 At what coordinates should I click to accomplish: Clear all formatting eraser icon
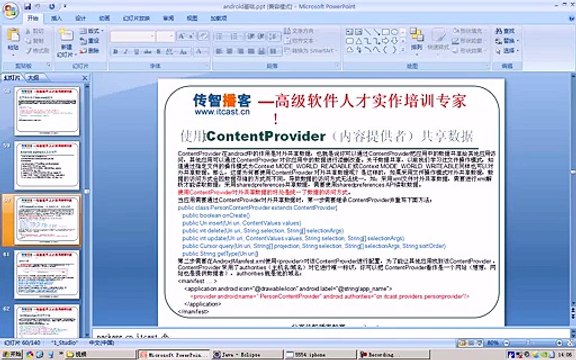204,36
